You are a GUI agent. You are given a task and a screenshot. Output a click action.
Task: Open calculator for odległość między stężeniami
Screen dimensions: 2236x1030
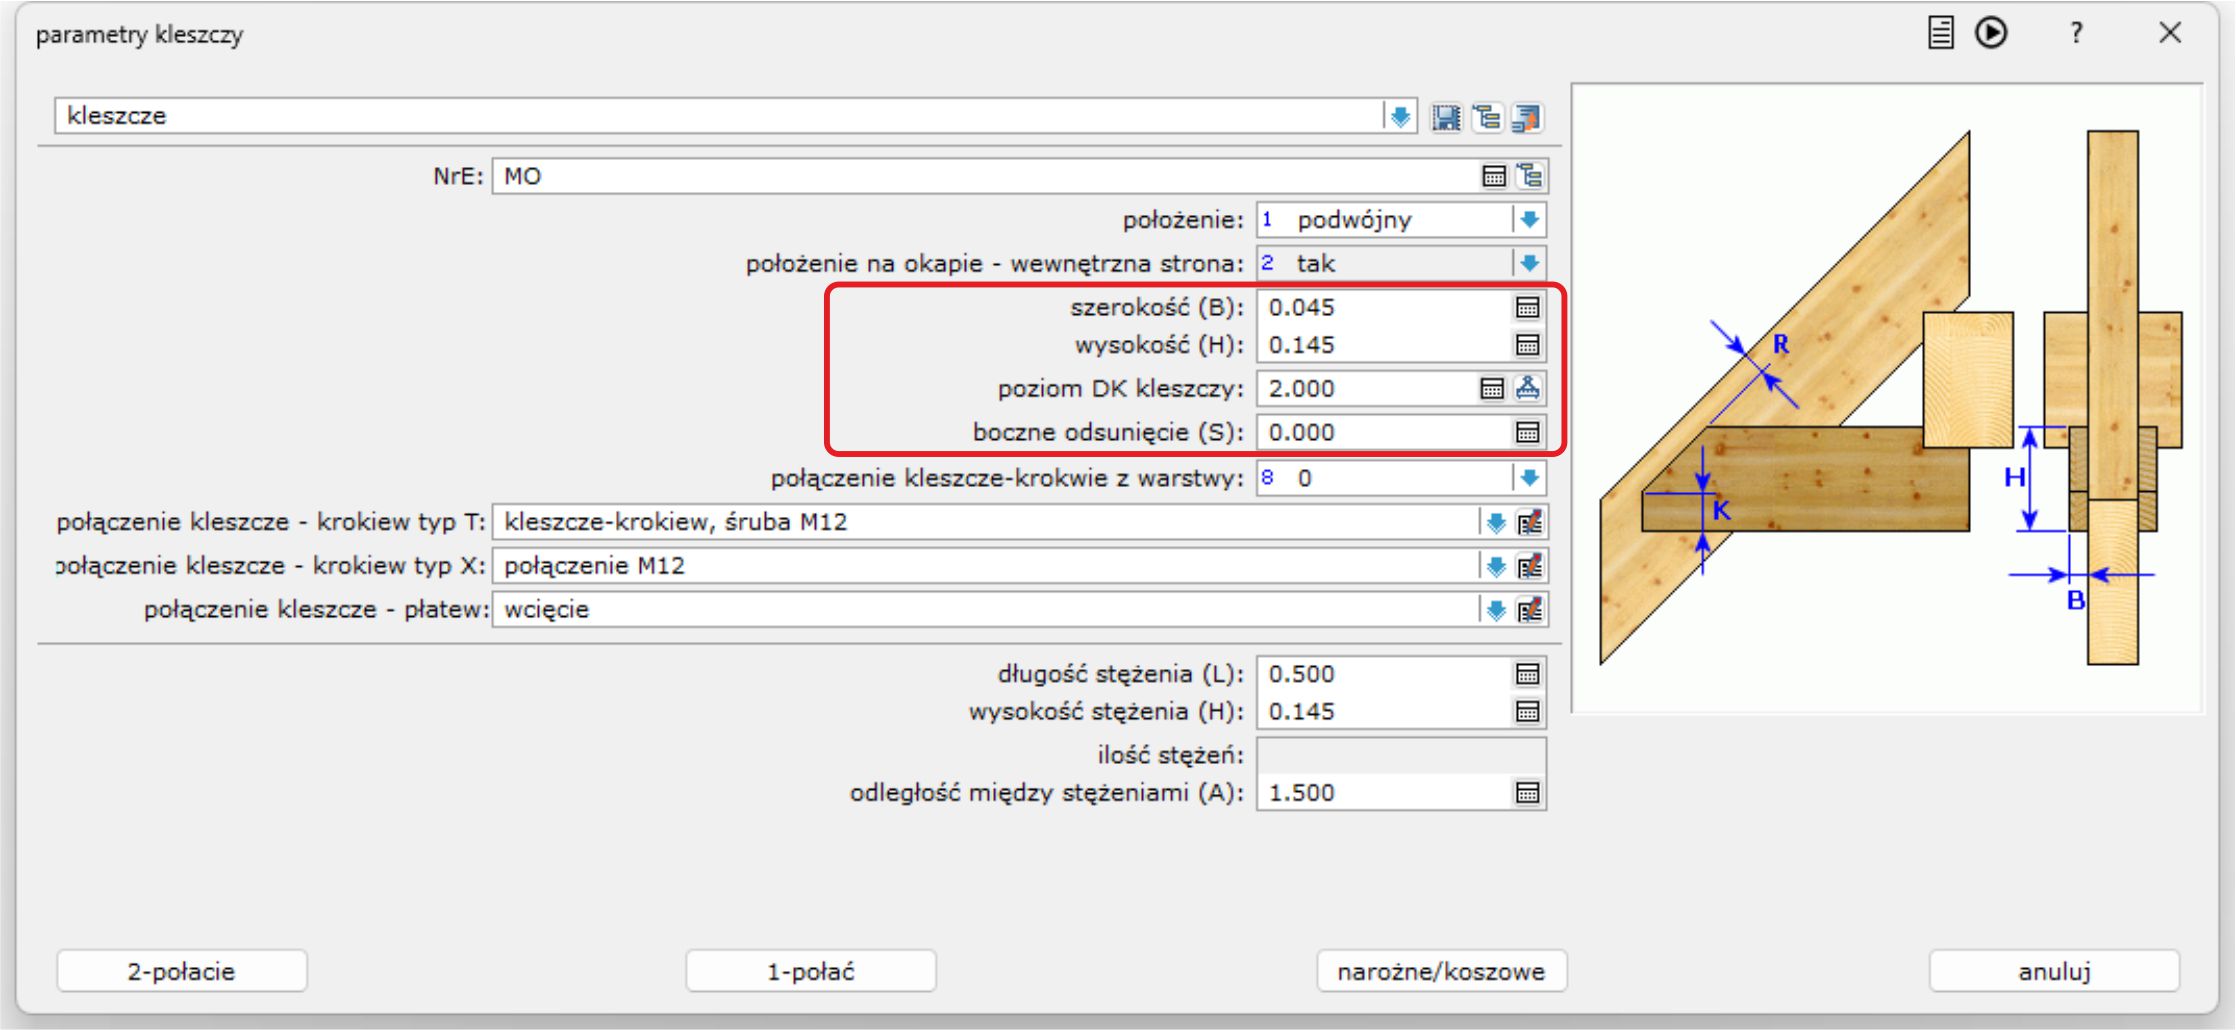[x=1527, y=793]
